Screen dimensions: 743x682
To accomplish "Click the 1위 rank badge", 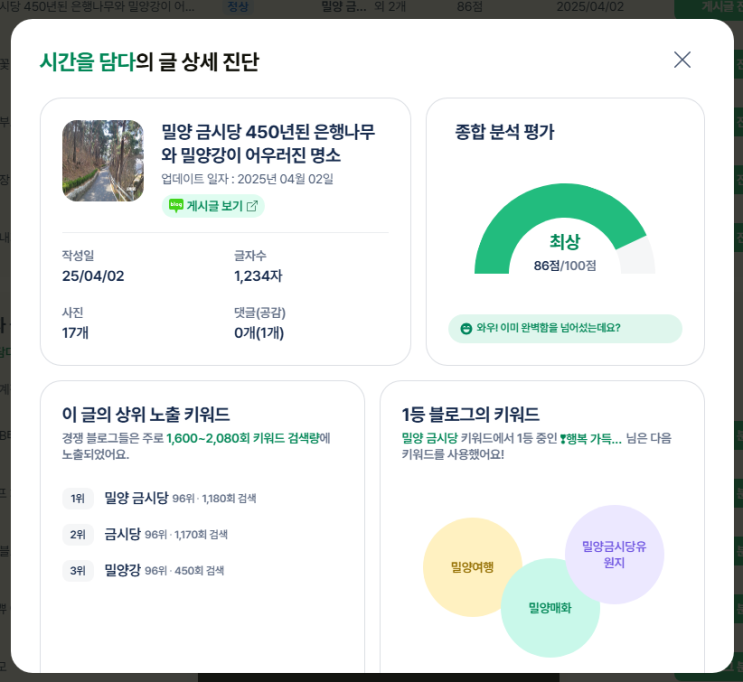I will click(78, 498).
